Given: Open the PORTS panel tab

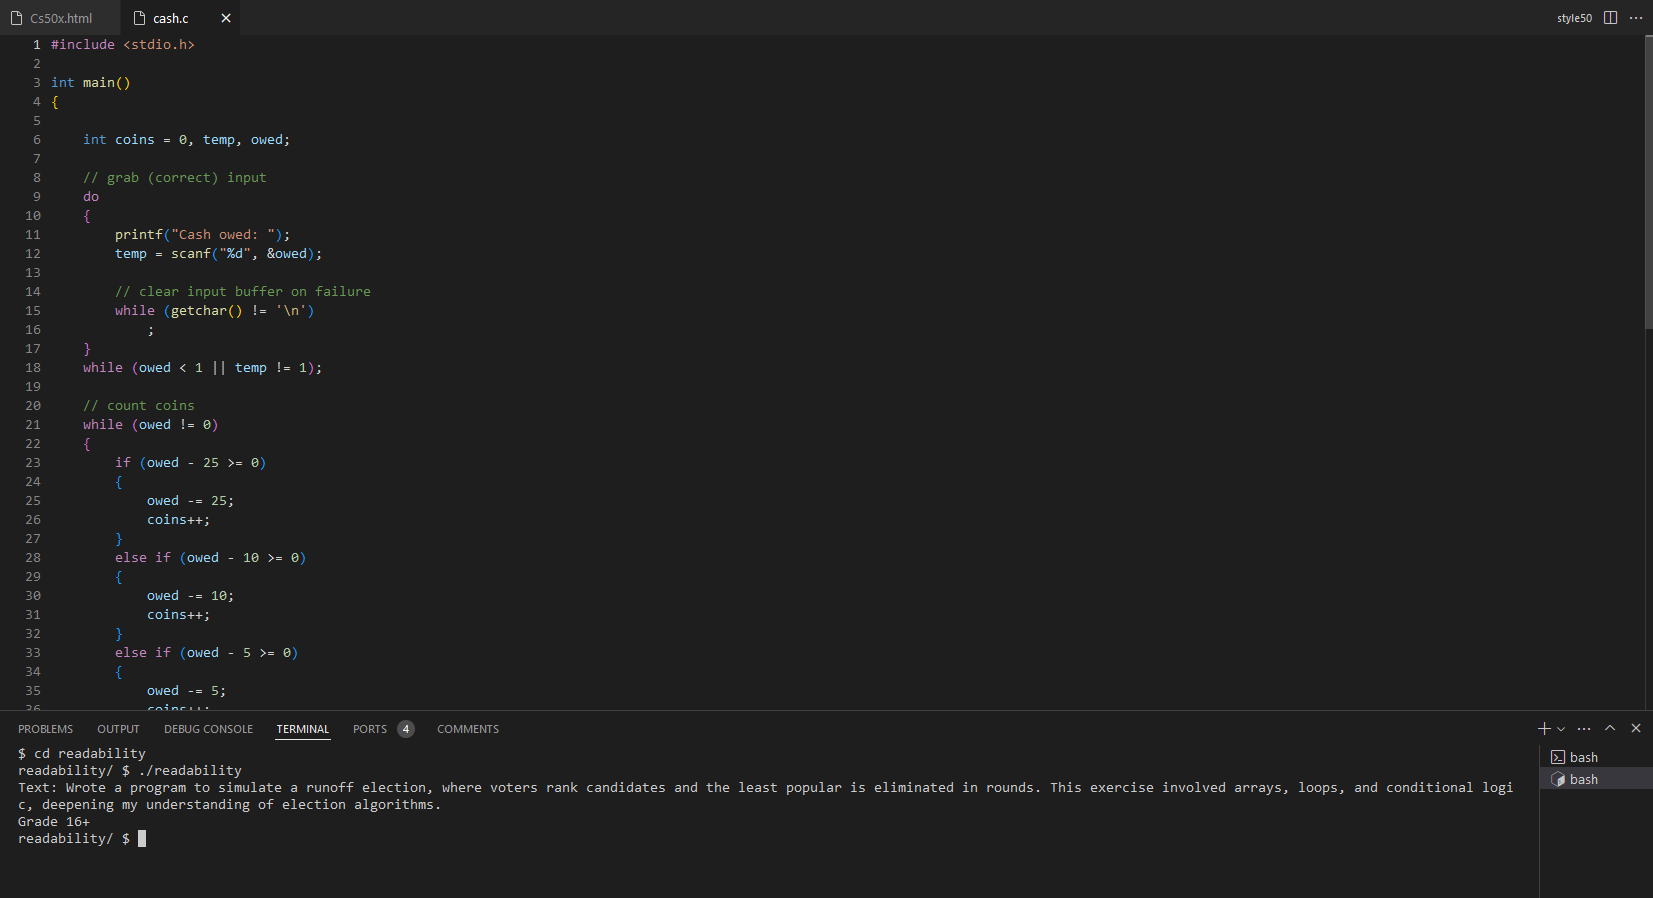Looking at the screenshot, I should (x=370, y=729).
